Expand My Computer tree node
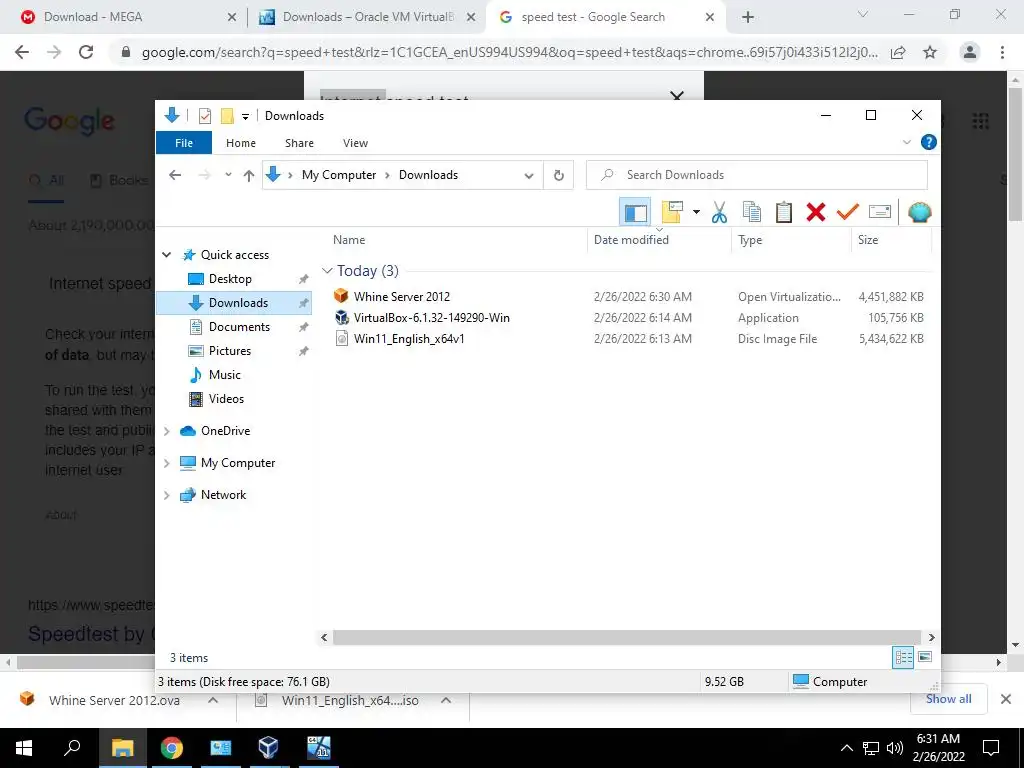 coord(167,463)
